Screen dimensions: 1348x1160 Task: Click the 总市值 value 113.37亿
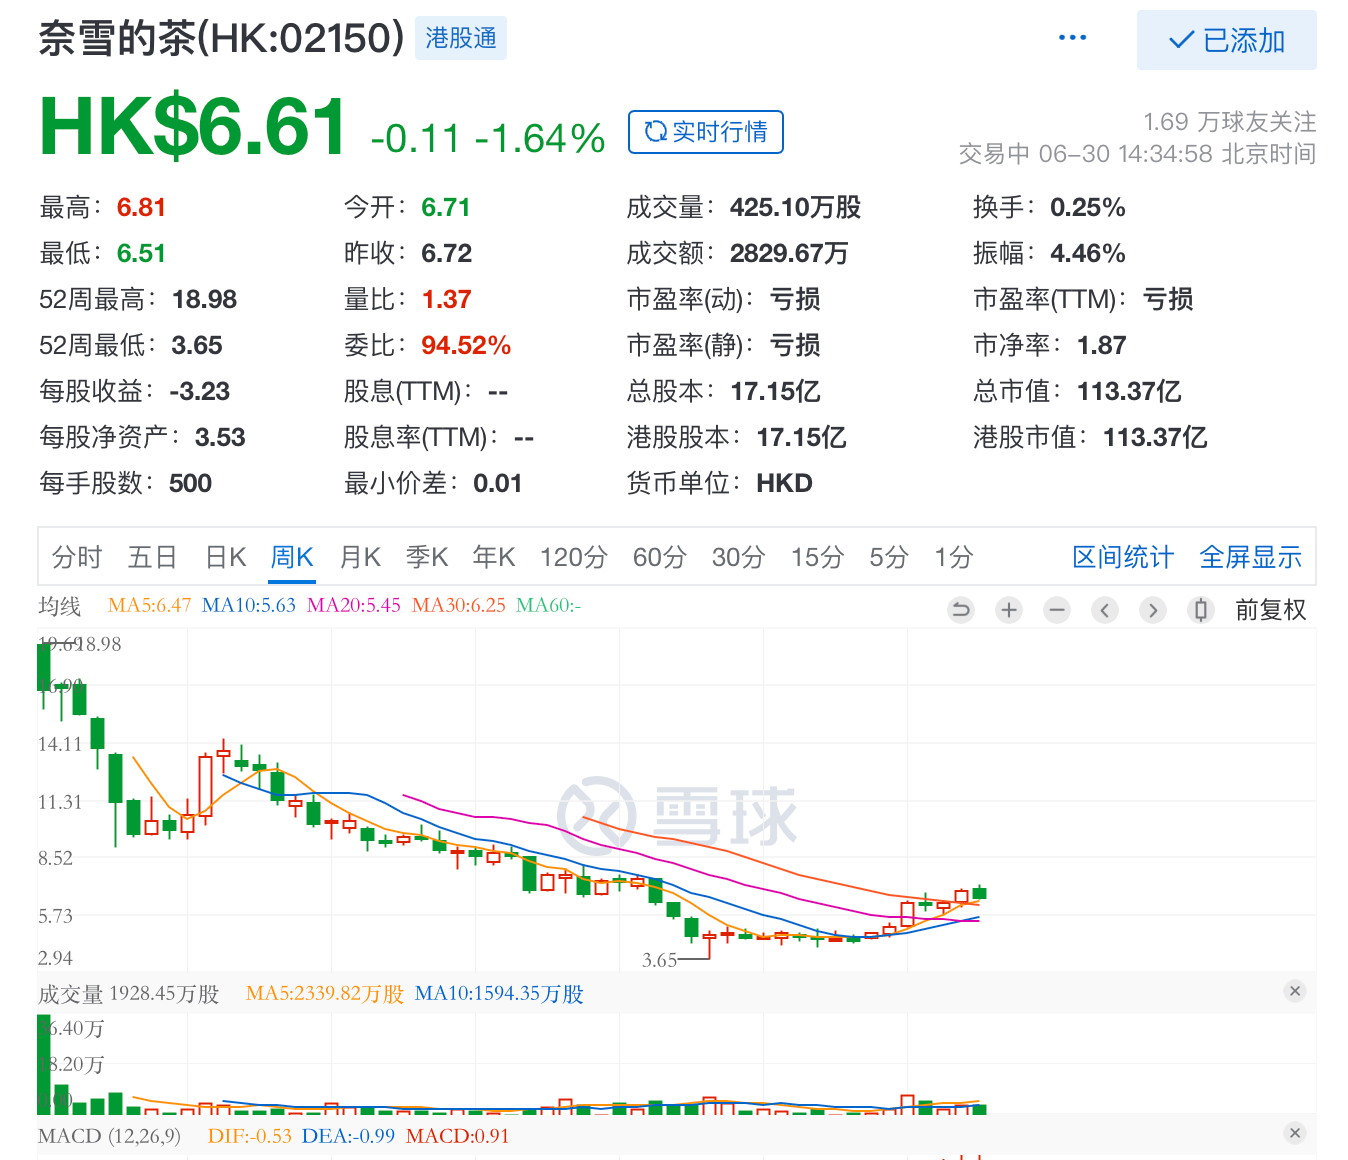pyautogui.click(x=1129, y=391)
